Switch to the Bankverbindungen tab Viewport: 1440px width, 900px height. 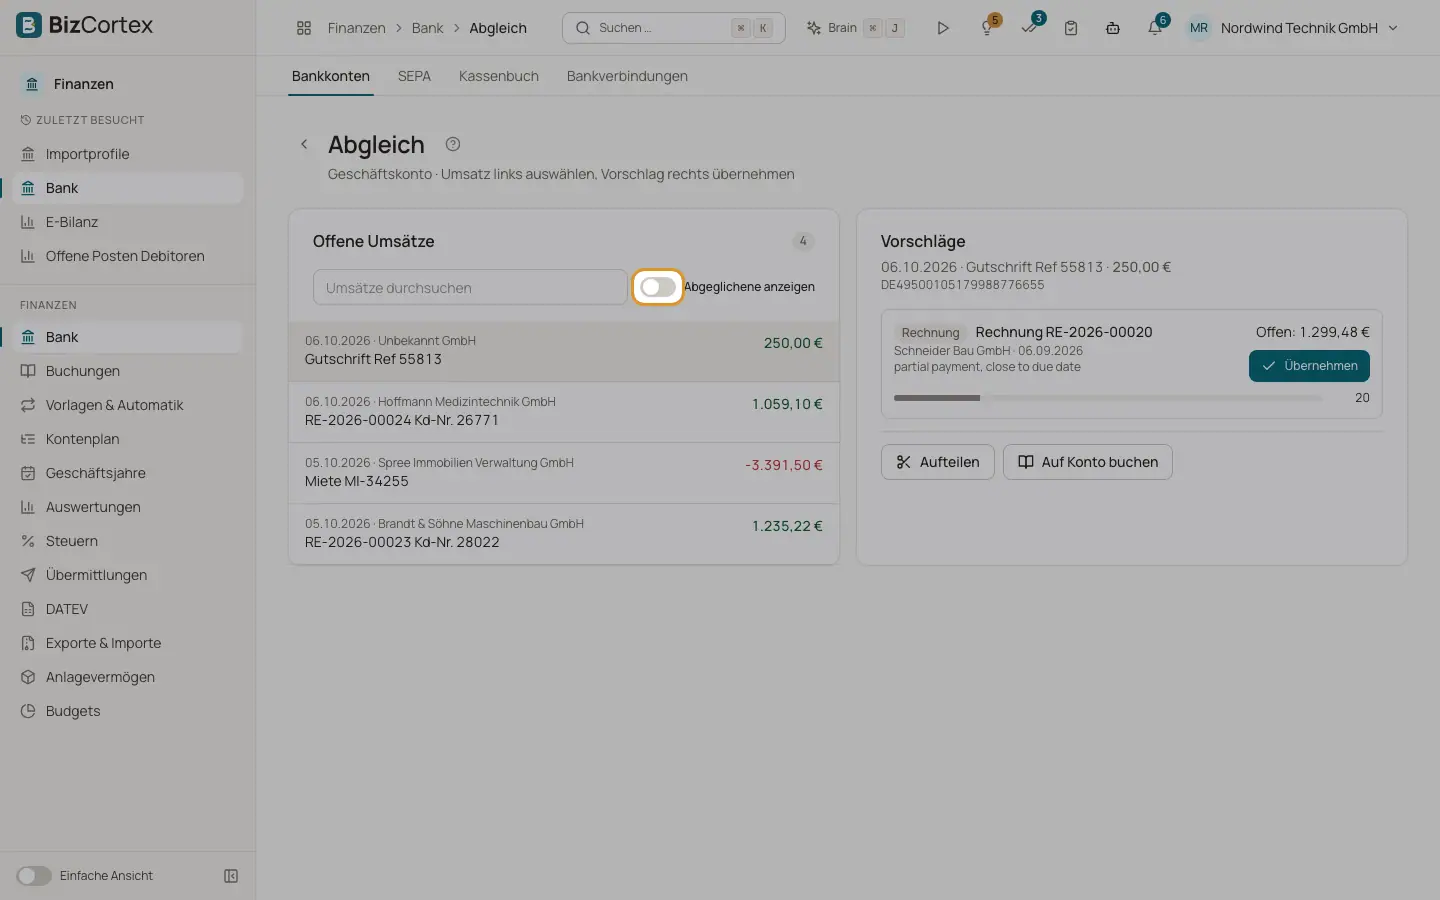627,76
